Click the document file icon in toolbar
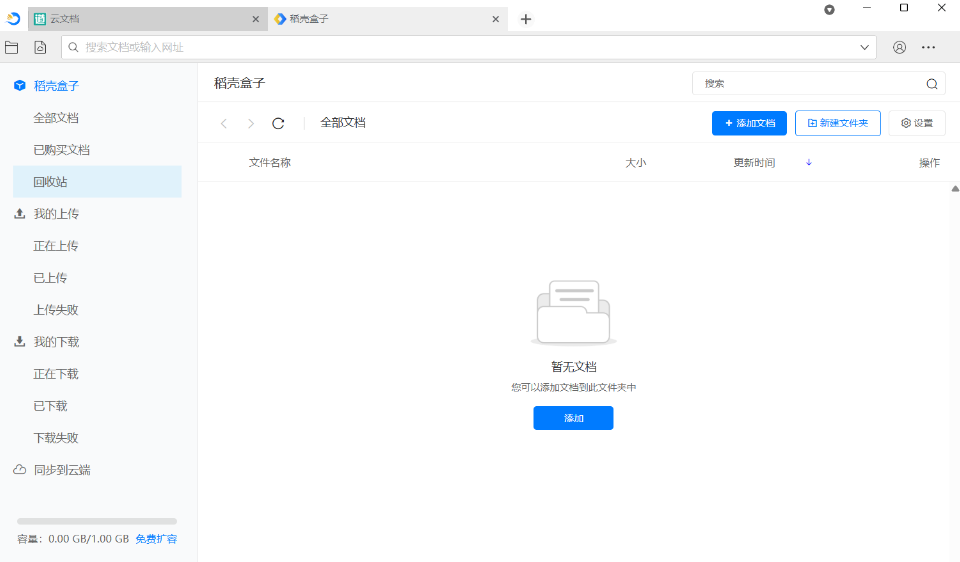 [x=40, y=47]
